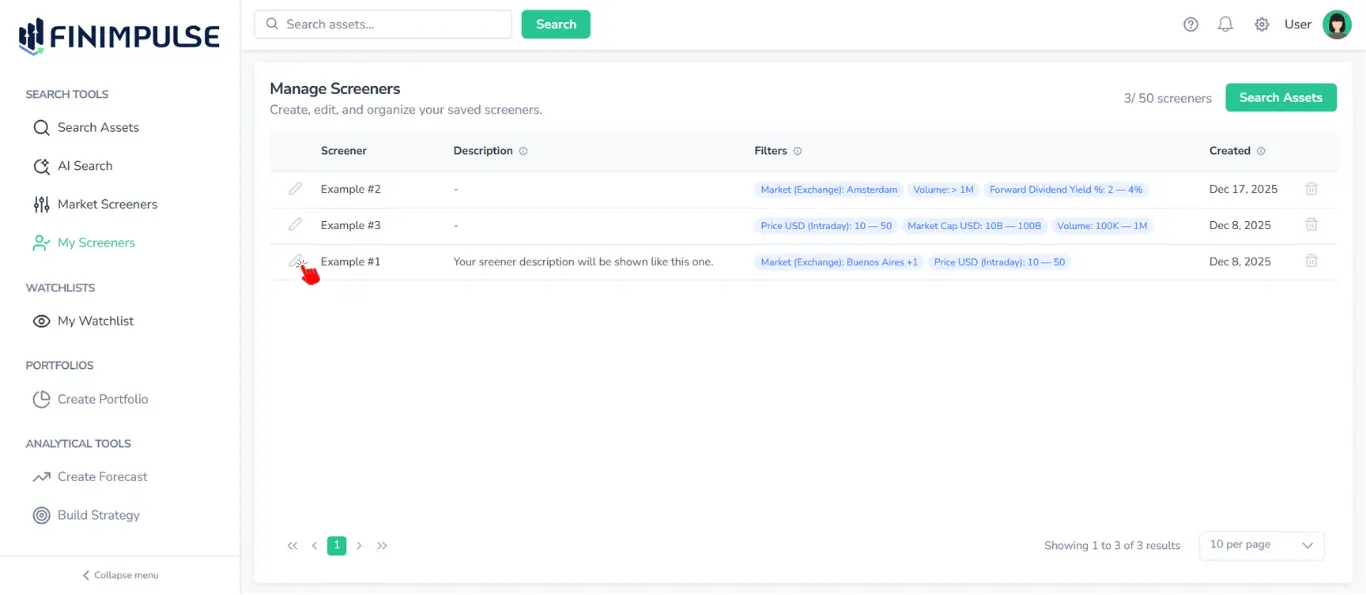Edit Example #2 using its pencil icon
The width and height of the screenshot is (1366, 595).
coord(295,188)
